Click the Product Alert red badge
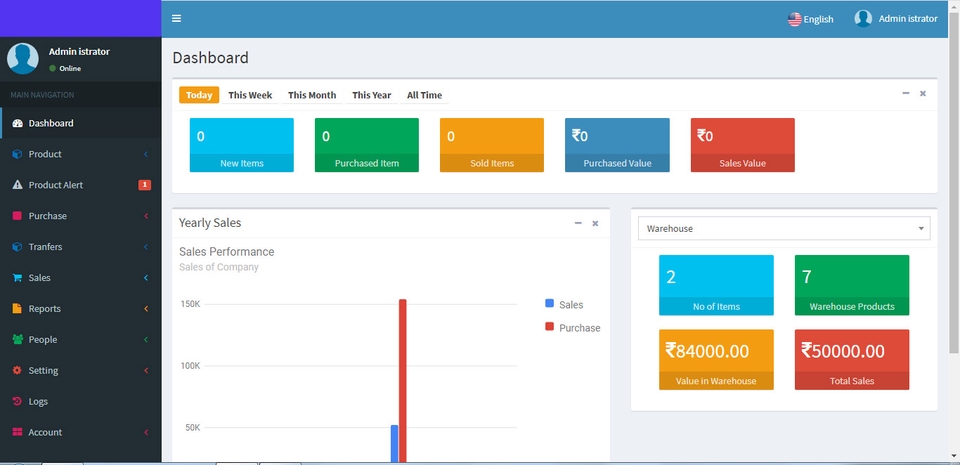Image resolution: width=960 pixels, height=465 pixels. pos(144,185)
